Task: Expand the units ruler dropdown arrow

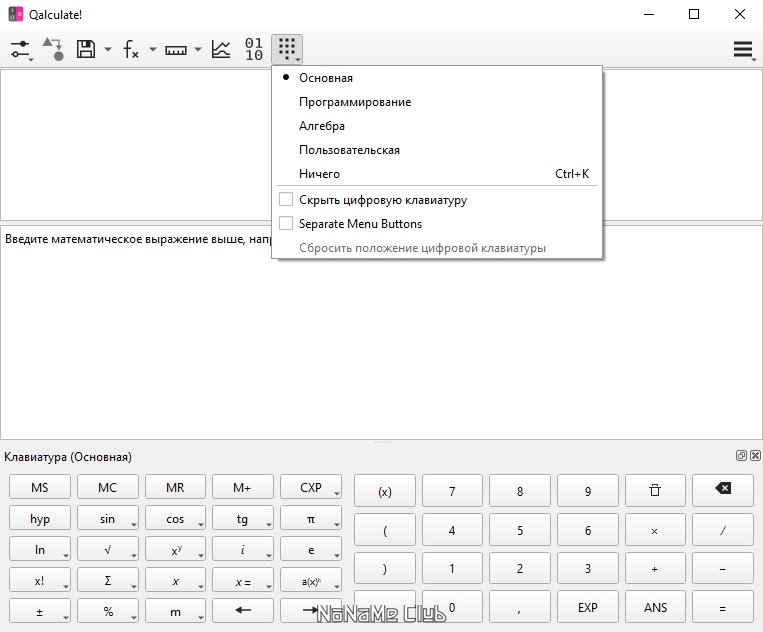Action: (198, 50)
